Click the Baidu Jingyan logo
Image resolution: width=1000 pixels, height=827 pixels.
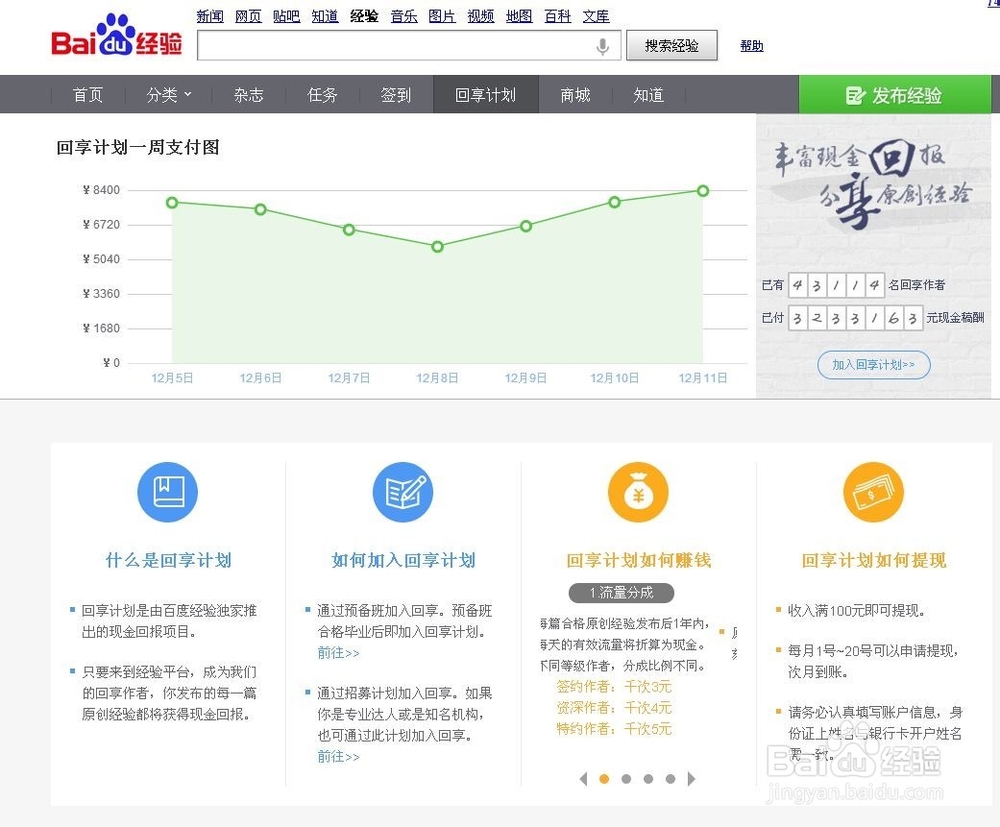117,36
